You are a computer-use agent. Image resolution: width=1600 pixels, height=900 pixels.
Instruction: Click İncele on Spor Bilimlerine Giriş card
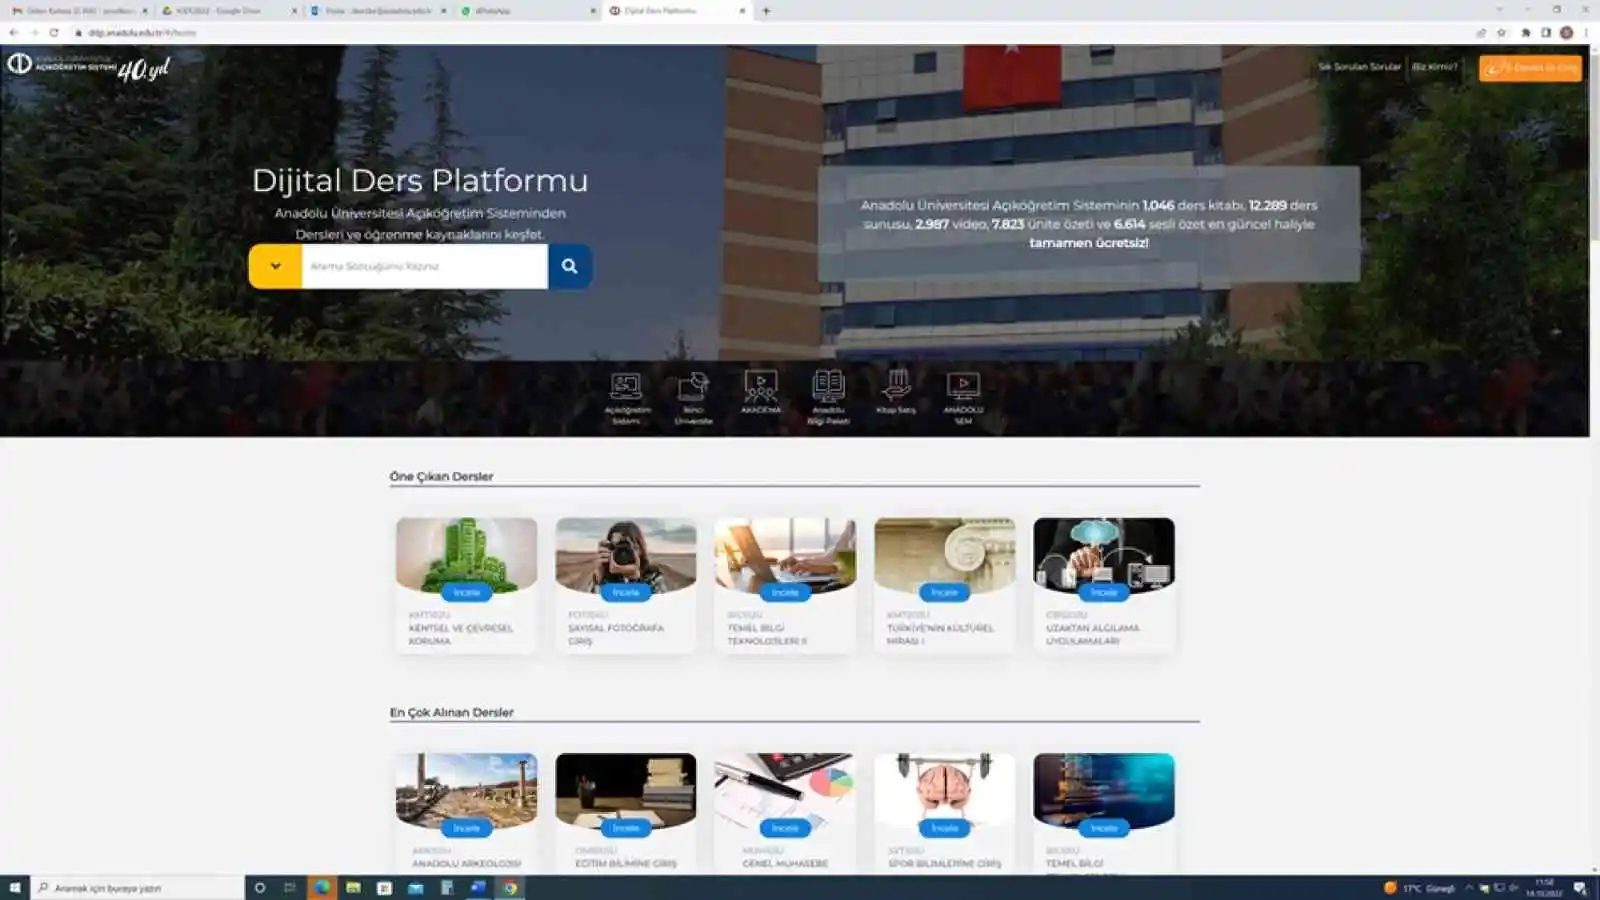[945, 828]
